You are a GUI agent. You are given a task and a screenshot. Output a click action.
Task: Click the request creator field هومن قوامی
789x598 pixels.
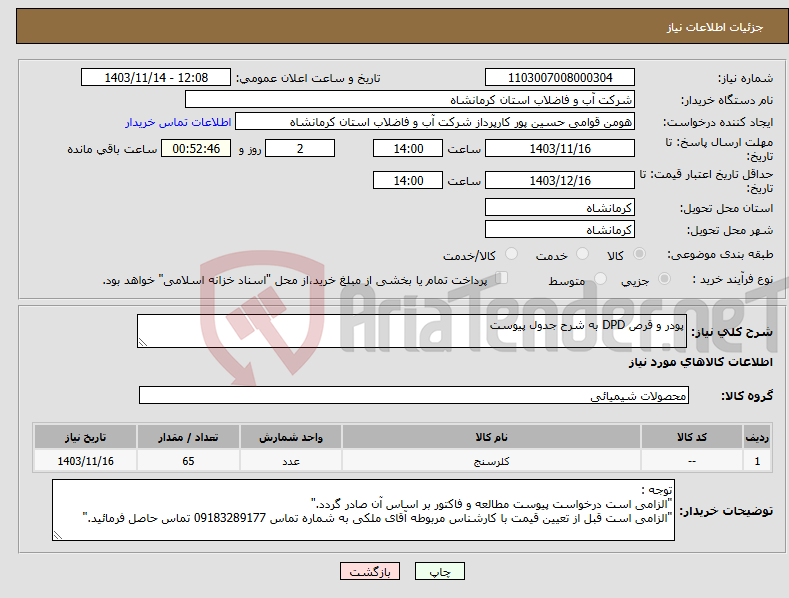tap(435, 122)
